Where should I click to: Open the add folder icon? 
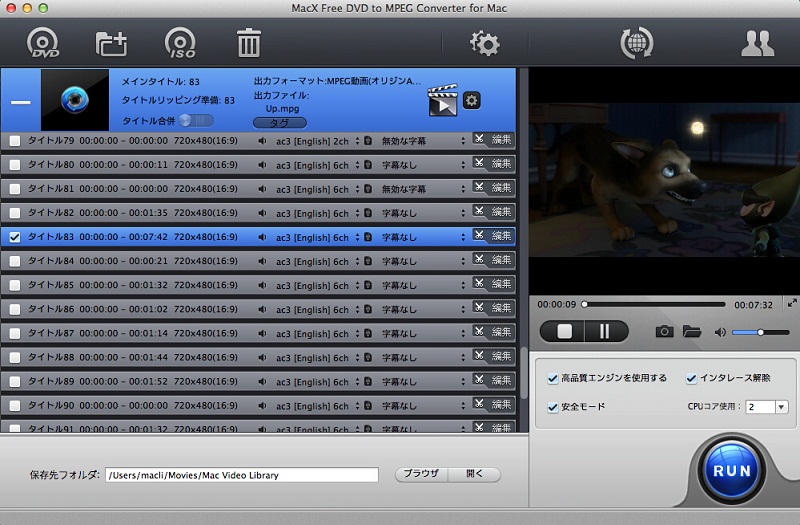coord(111,43)
